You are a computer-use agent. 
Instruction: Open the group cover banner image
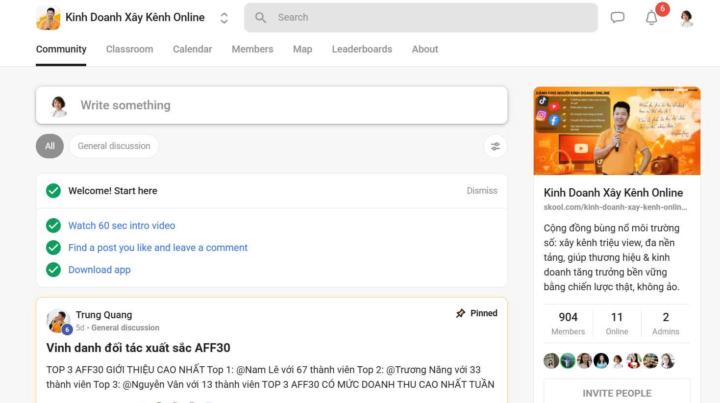(617, 131)
